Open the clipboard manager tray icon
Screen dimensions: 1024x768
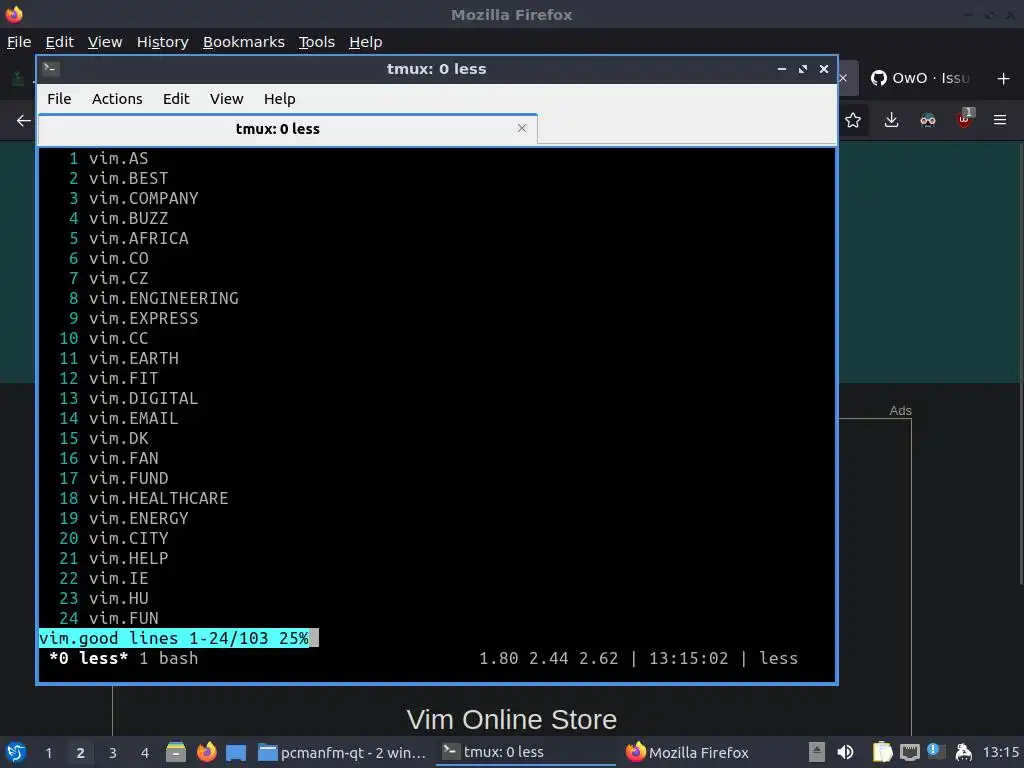coord(882,752)
